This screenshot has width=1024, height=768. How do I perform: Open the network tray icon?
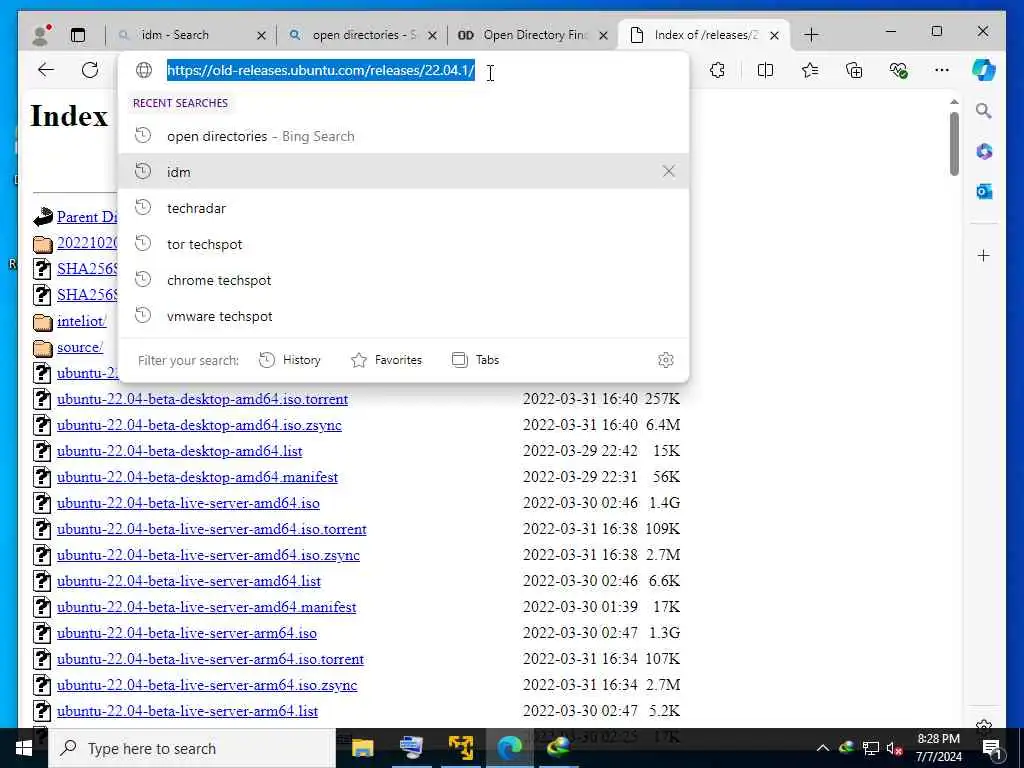click(871, 748)
